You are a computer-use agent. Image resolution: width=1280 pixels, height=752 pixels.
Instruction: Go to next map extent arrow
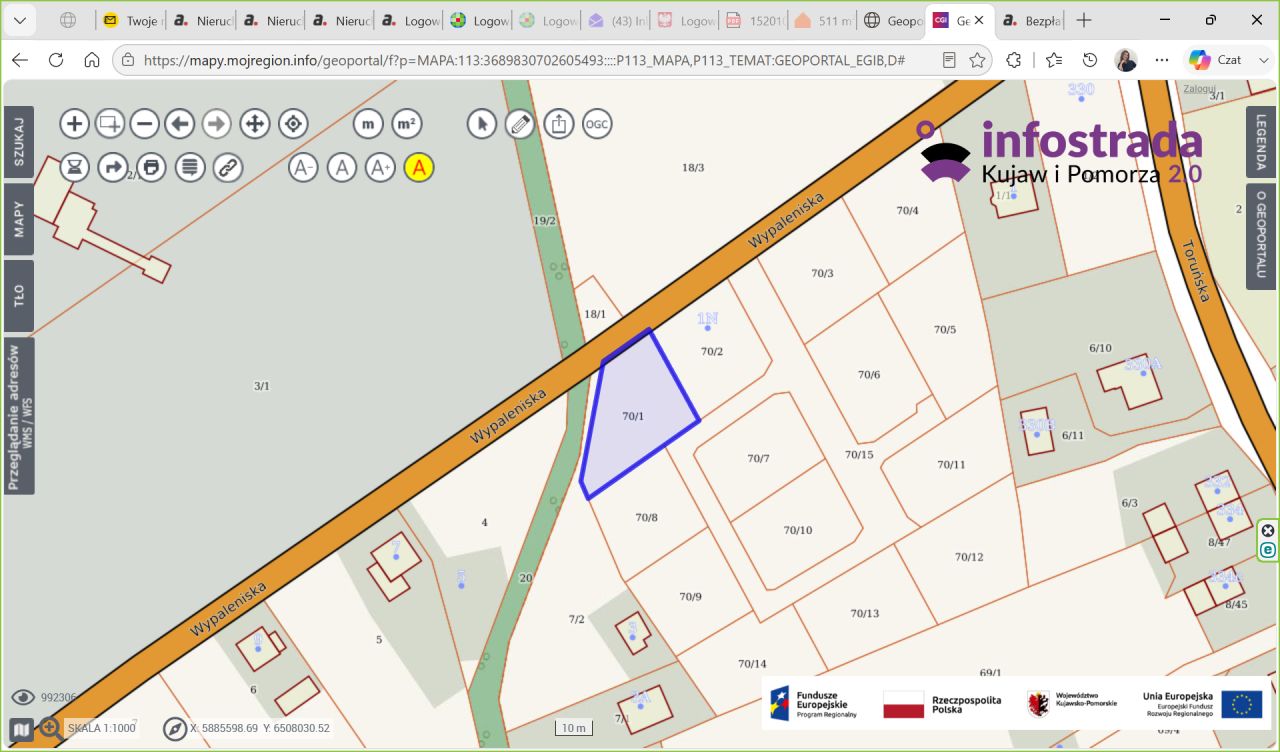pyautogui.click(x=216, y=124)
